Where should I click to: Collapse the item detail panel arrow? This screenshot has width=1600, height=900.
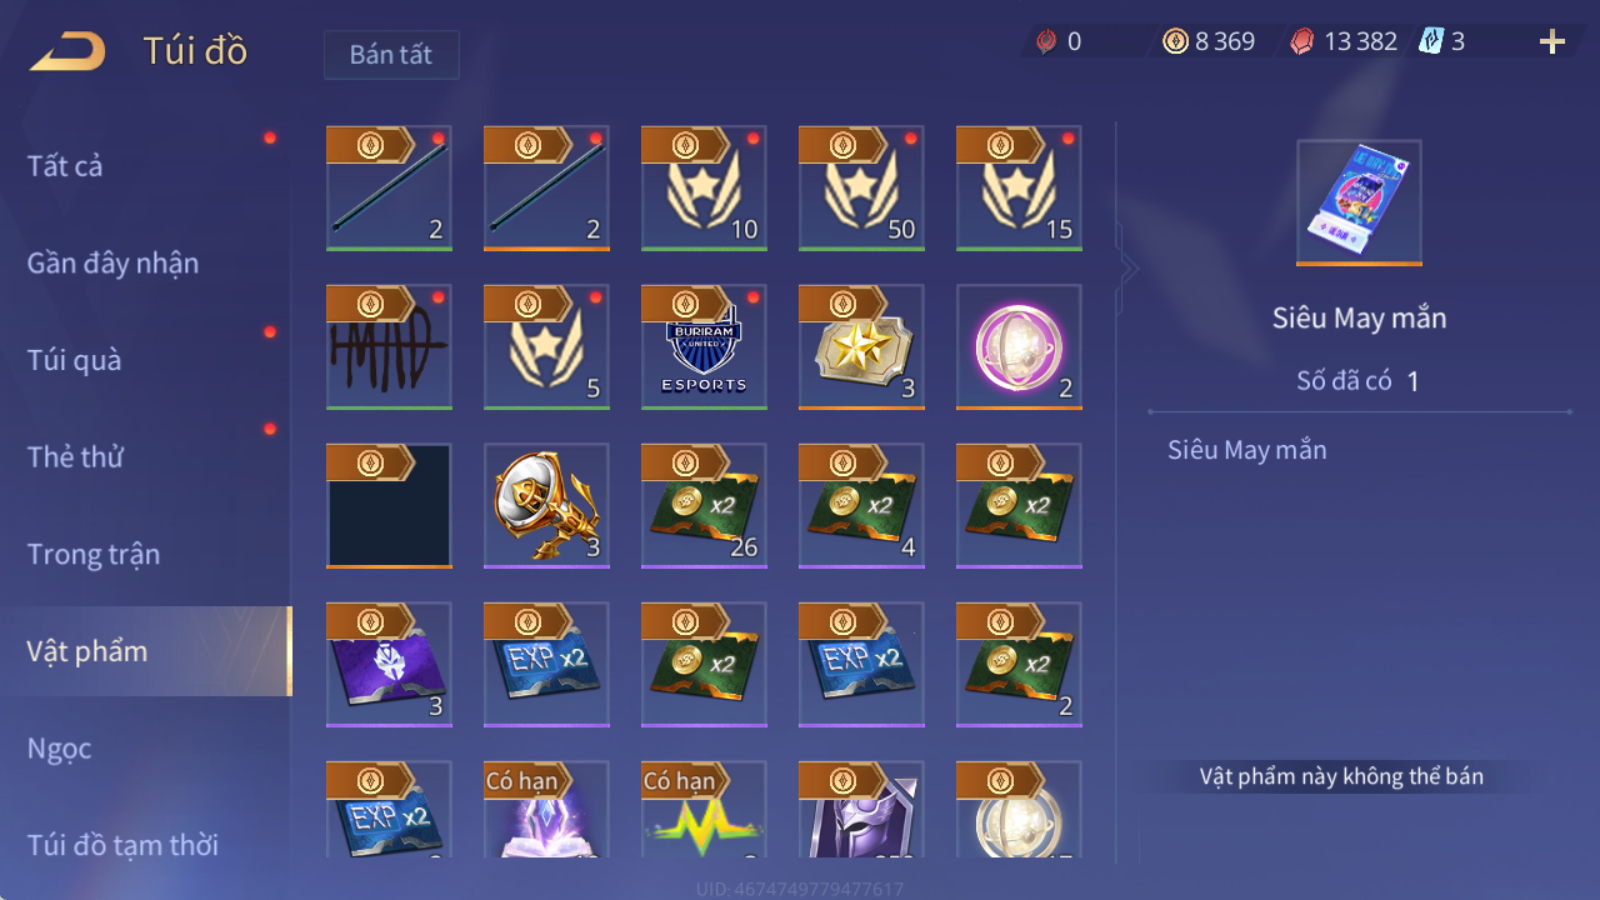coord(1129,268)
